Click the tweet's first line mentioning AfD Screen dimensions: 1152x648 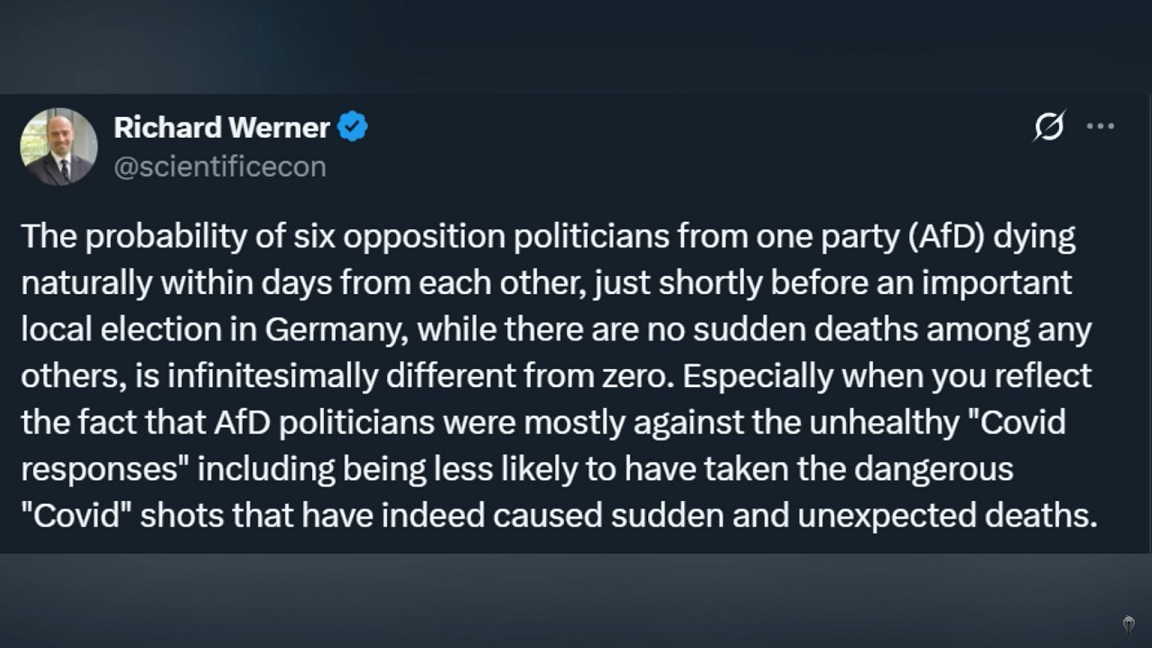548,237
